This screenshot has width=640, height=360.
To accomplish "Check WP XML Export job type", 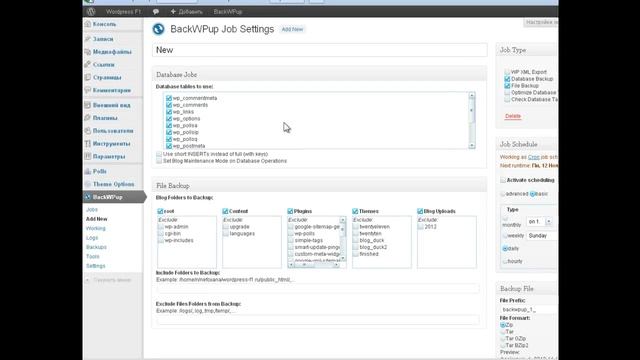I will click(507, 72).
